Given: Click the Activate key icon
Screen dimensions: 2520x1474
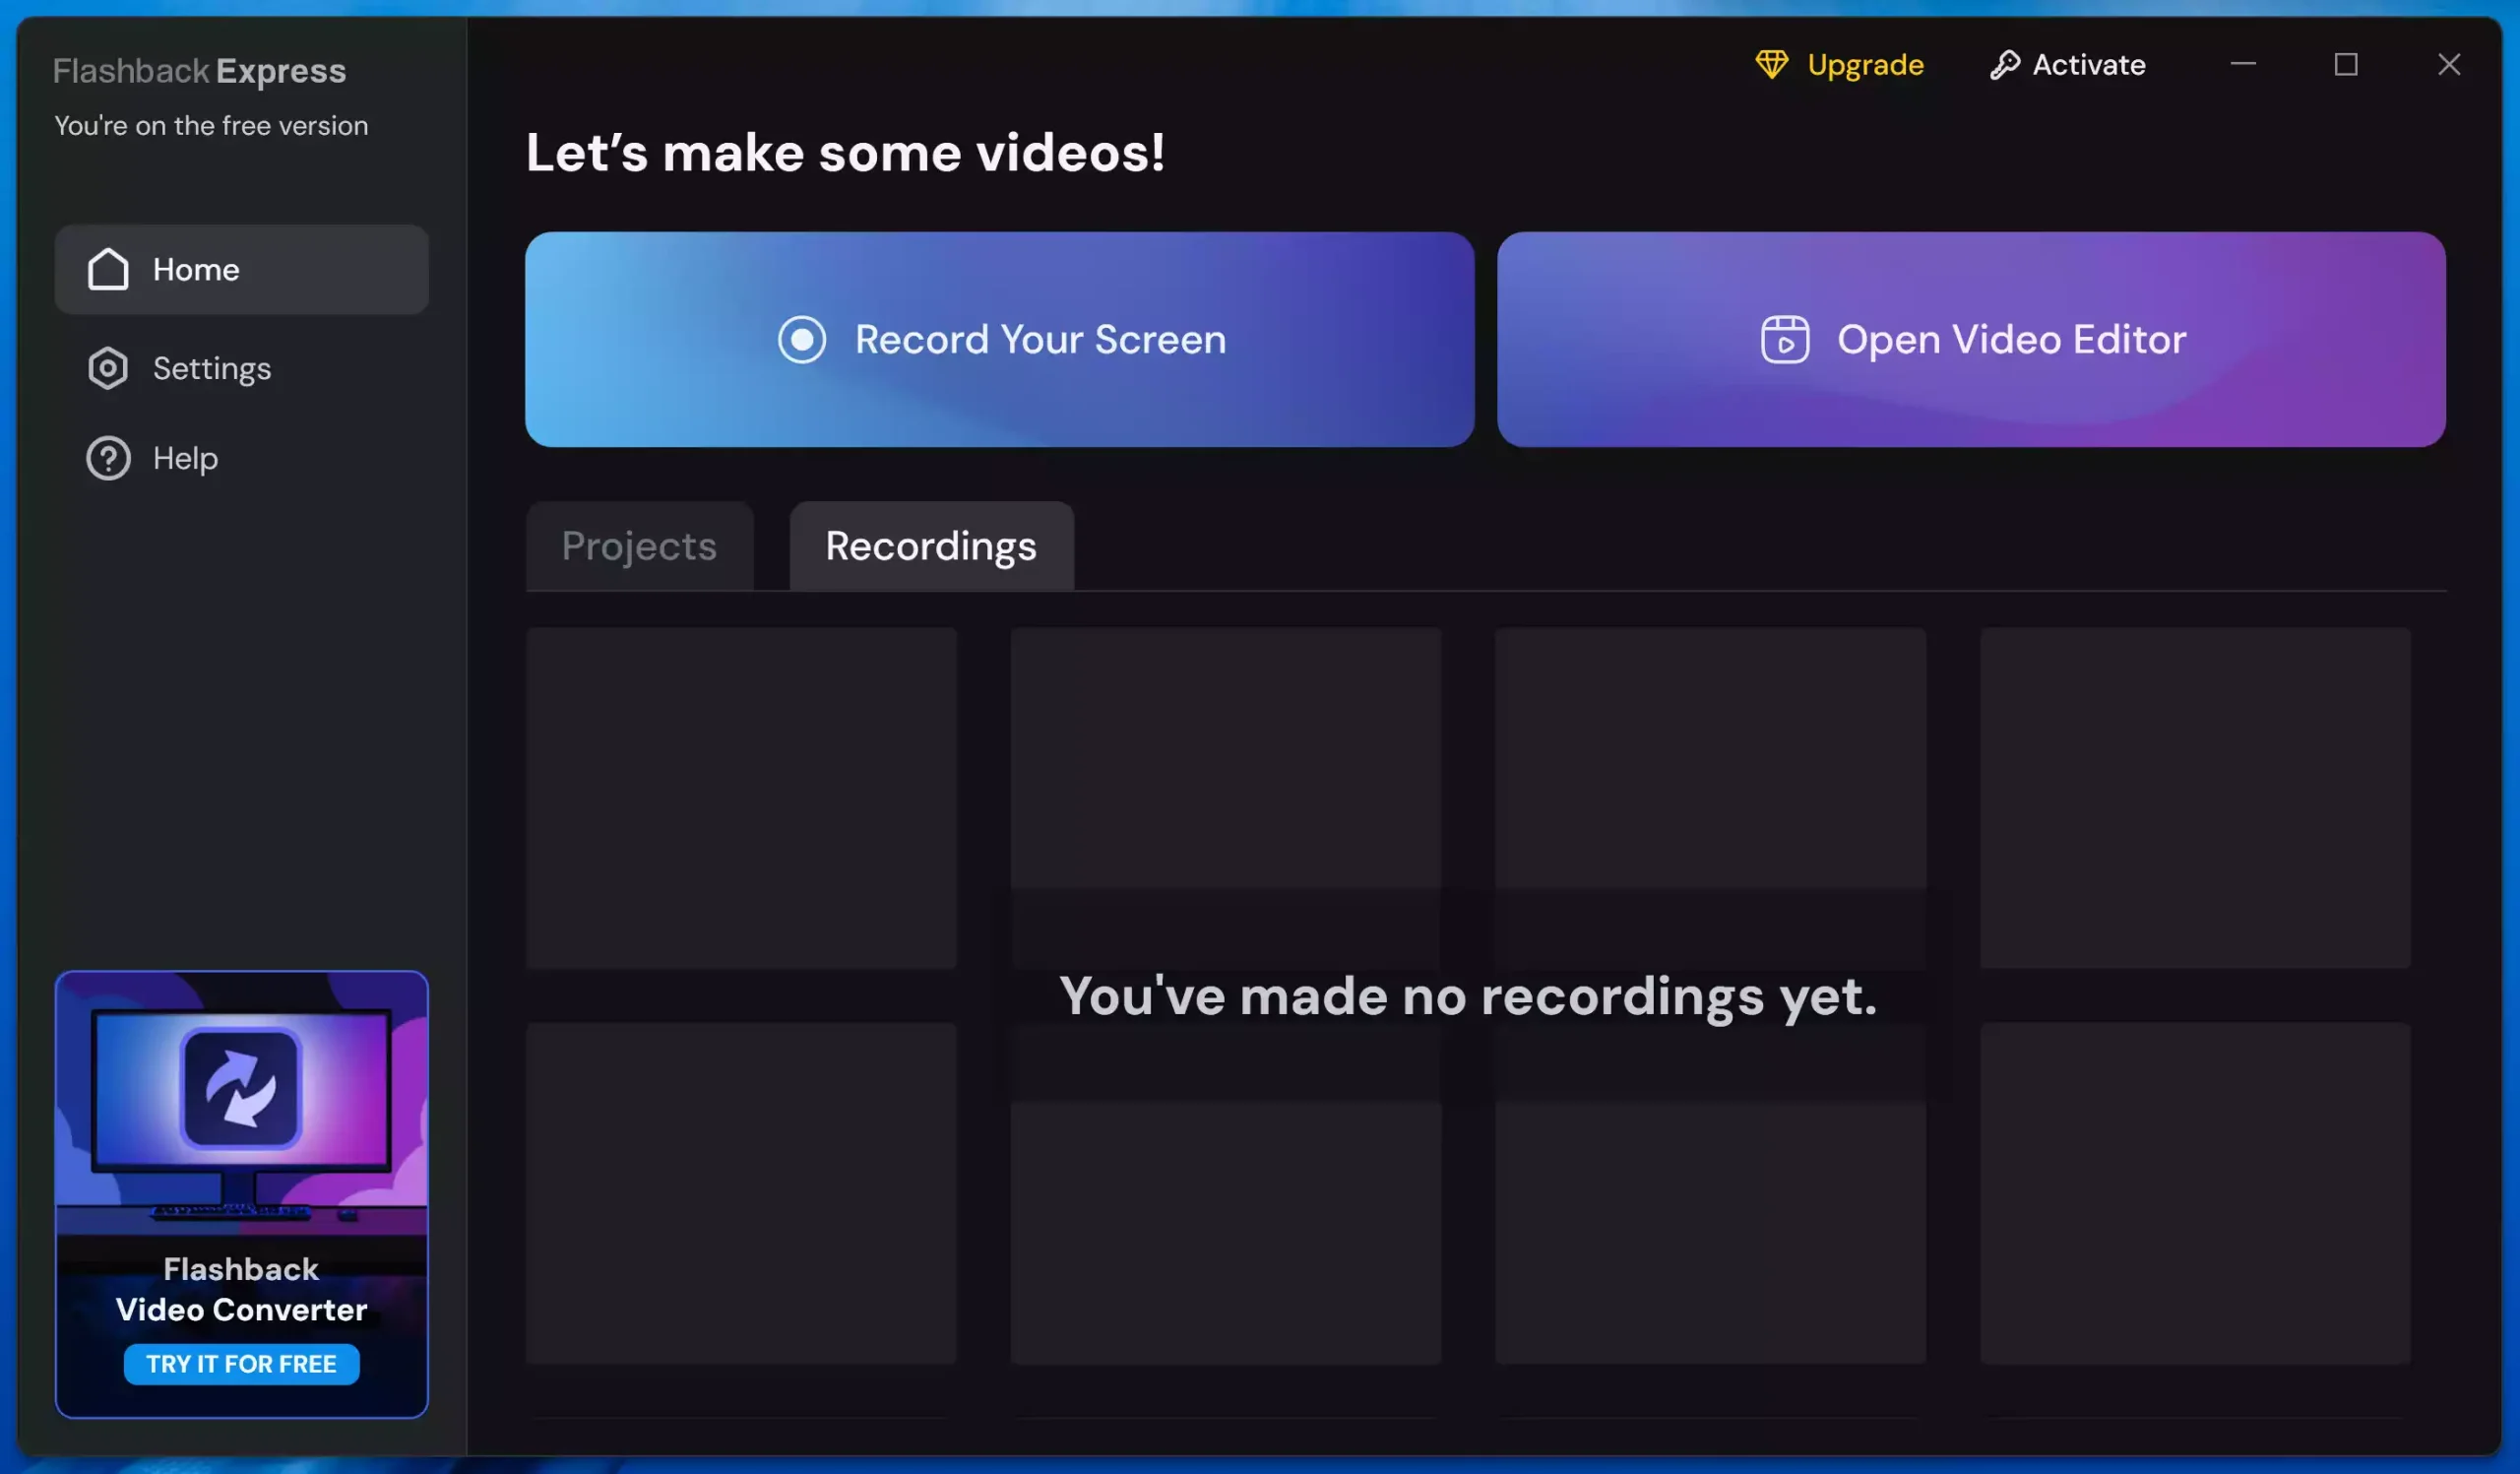Looking at the screenshot, I should point(2004,65).
